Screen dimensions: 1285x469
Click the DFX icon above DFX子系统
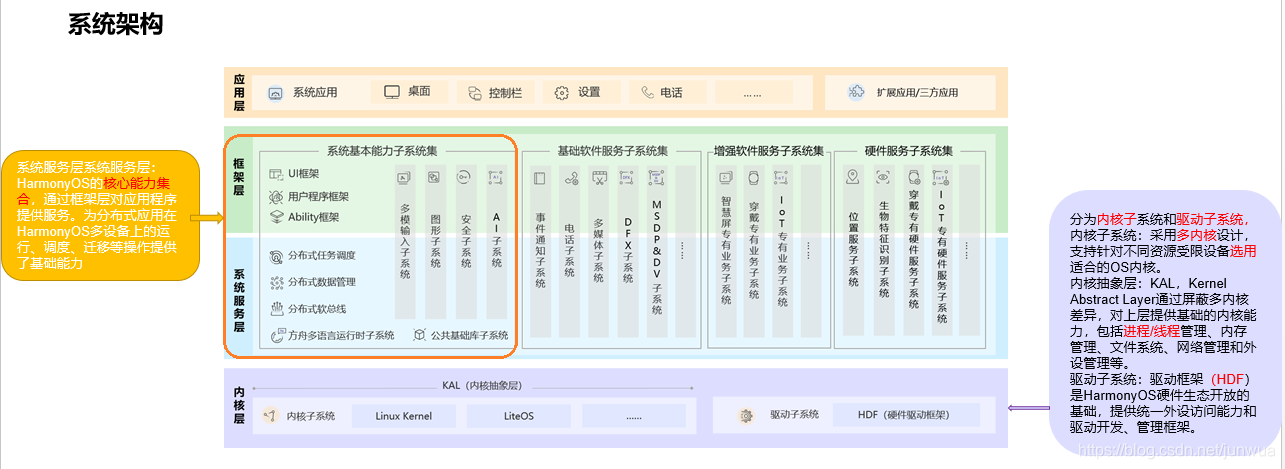click(x=627, y=178)
